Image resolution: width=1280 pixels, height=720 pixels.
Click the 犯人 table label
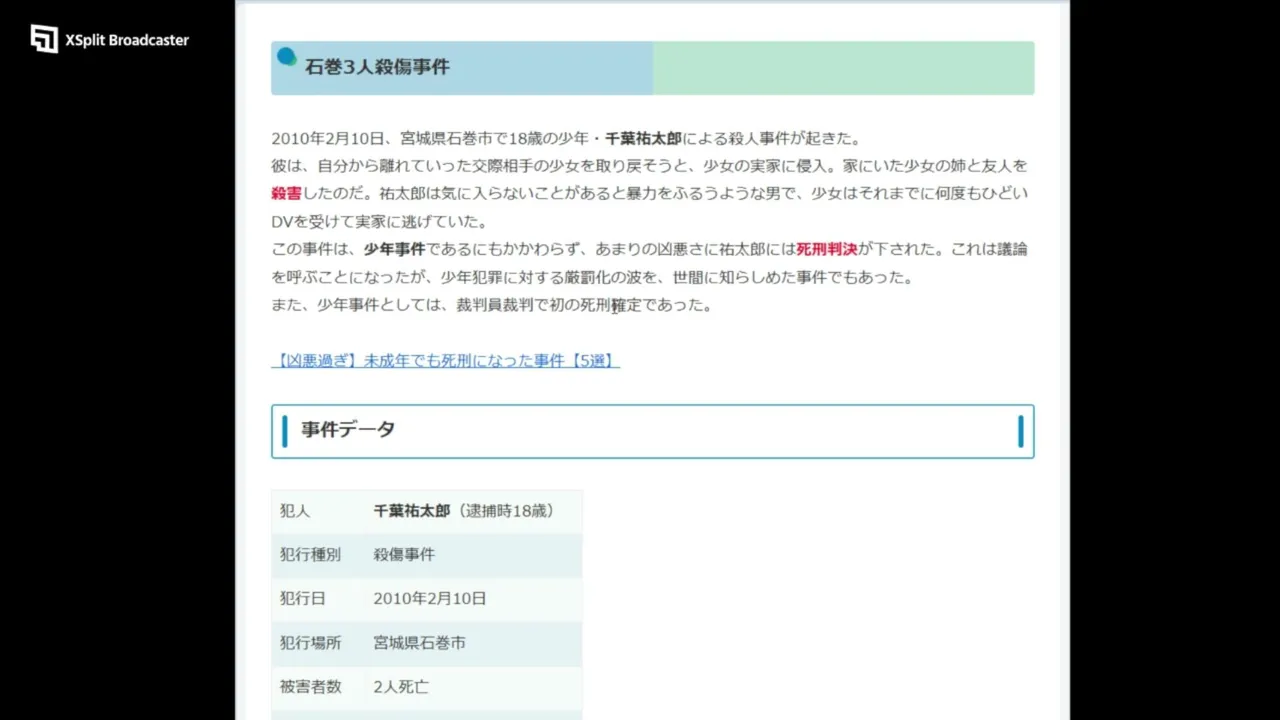point(295,511)
